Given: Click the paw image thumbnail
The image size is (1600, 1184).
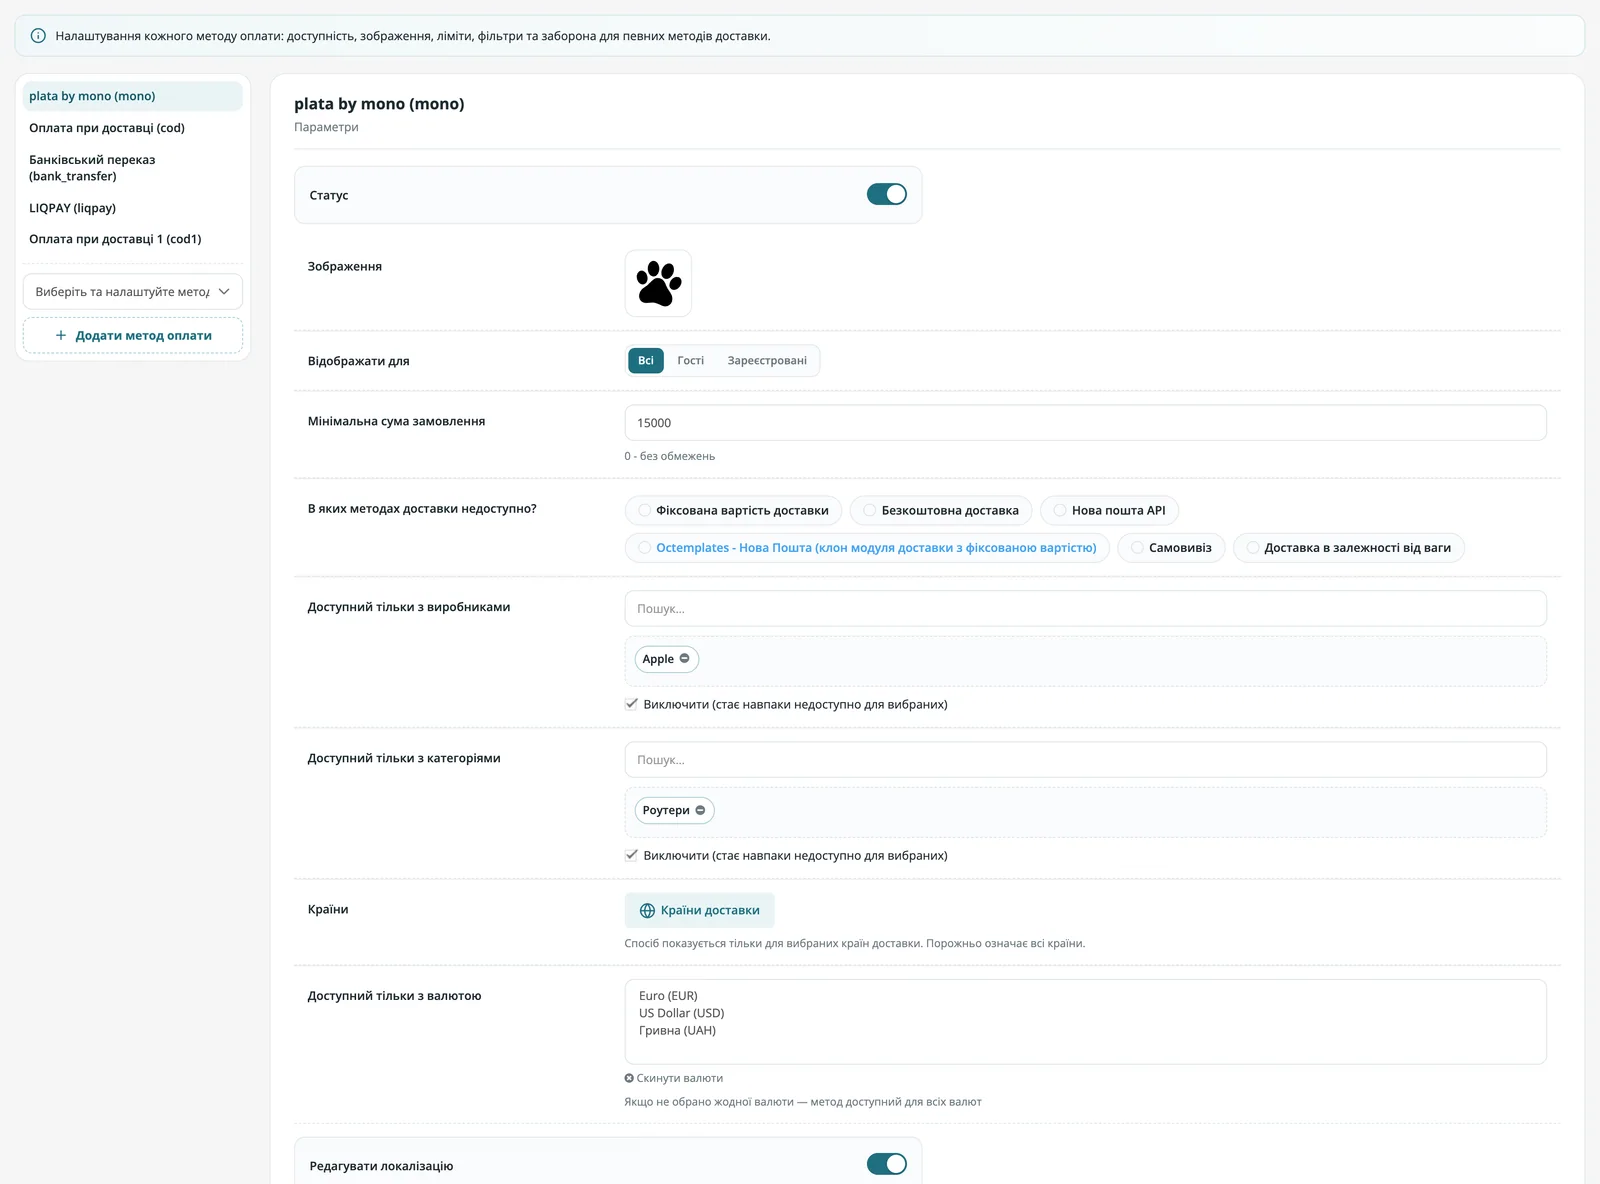Looking at the screenshot, I should (x=658, y=283).
